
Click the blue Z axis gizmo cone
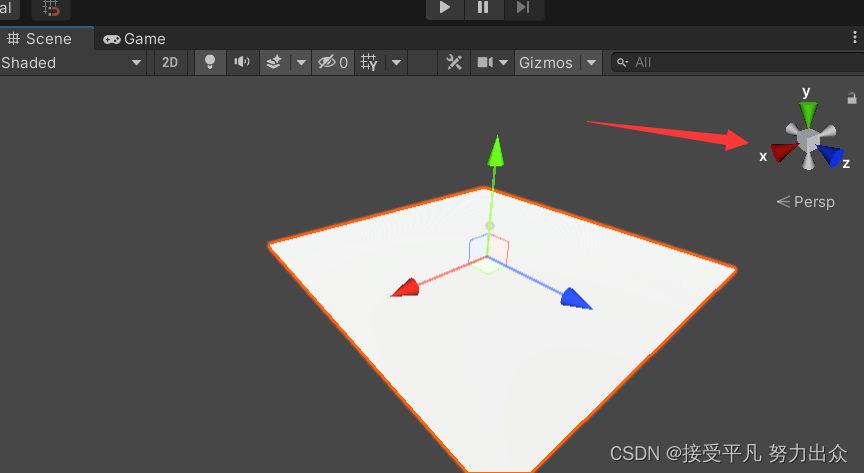coord(831,155)
